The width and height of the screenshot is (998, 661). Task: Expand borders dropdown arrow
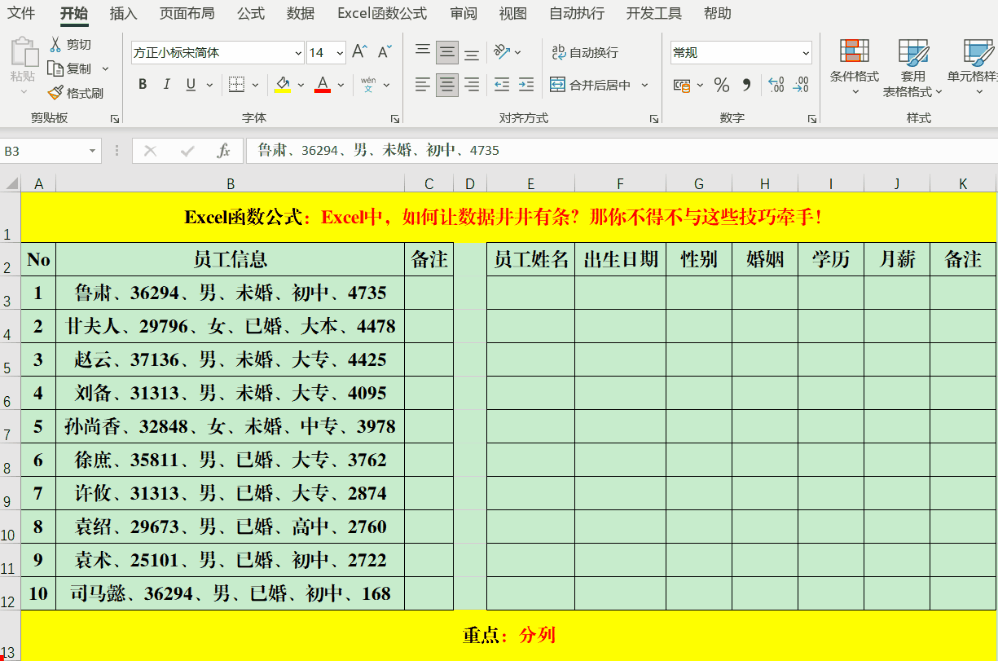pos(255,85)
